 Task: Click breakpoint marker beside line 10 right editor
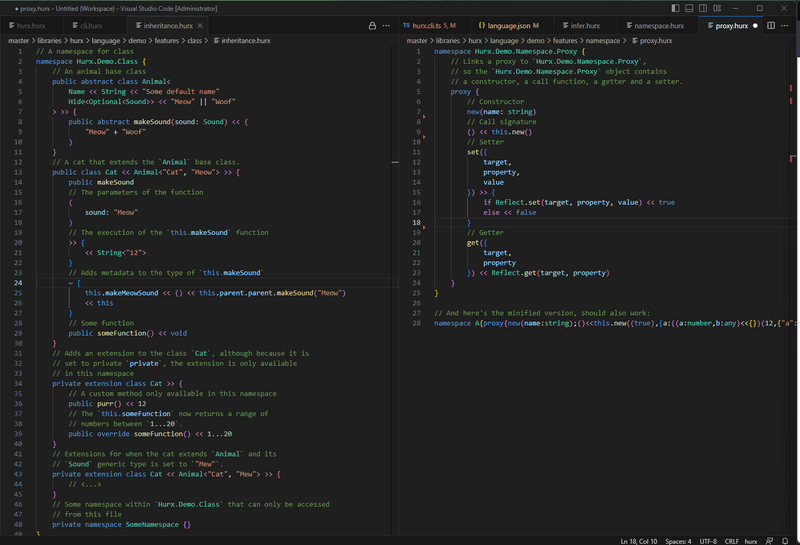(x=424, y=137)
